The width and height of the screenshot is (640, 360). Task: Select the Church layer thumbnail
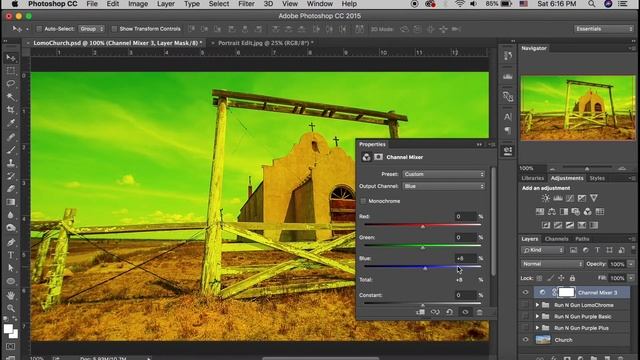543,340
